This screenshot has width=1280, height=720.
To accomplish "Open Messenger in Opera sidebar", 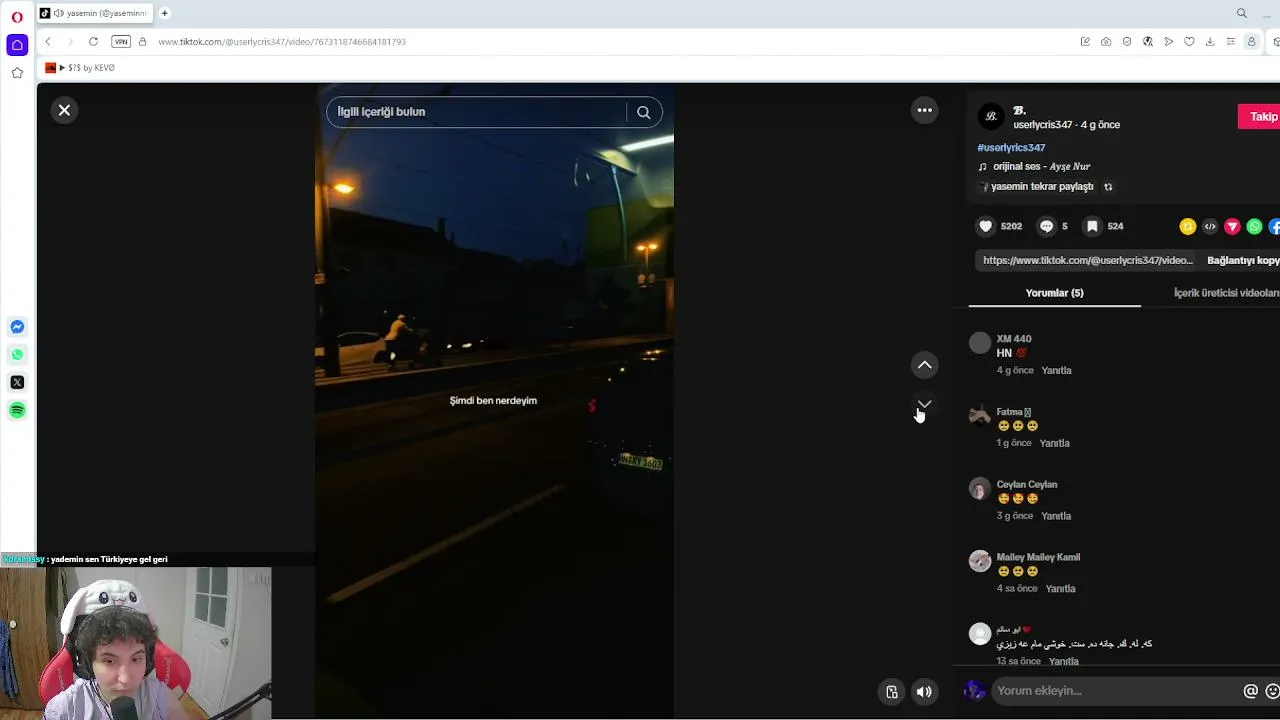I will [17, 327].
